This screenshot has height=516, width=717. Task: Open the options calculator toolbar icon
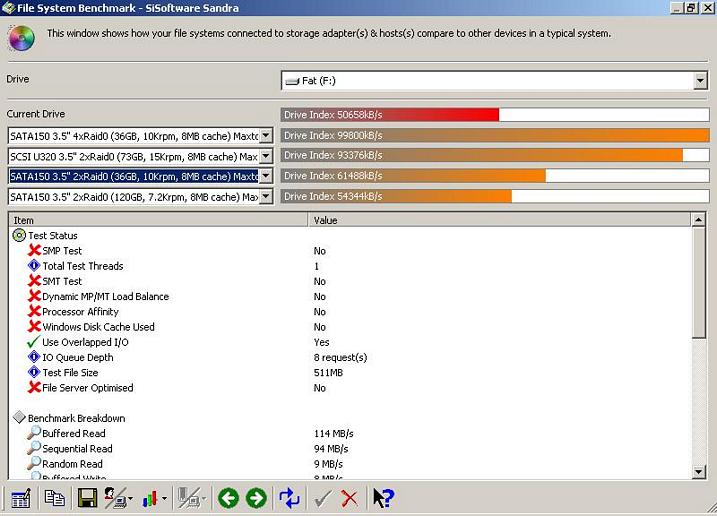pos(21,498)
